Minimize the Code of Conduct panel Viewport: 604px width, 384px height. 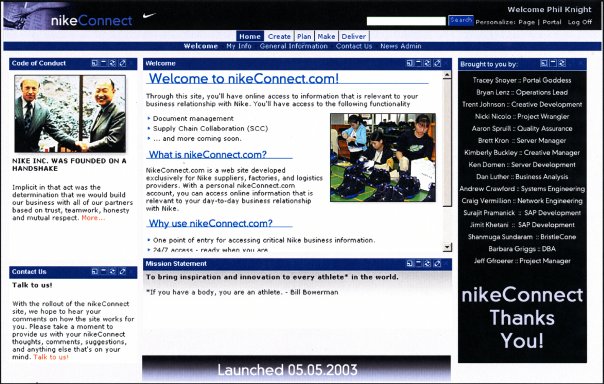104,63
